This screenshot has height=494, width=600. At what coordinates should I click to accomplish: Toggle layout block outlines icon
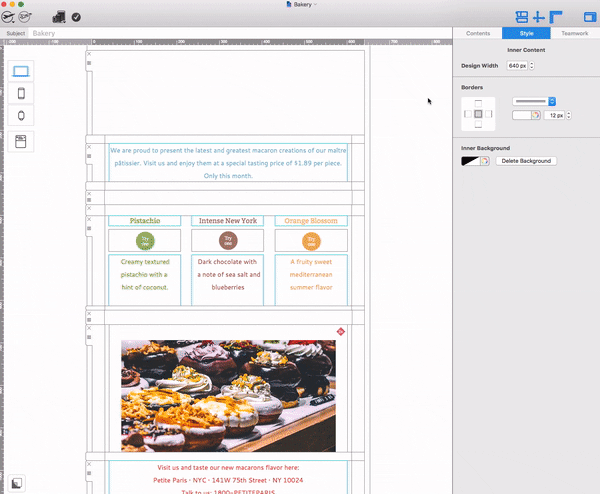[521, 17]
